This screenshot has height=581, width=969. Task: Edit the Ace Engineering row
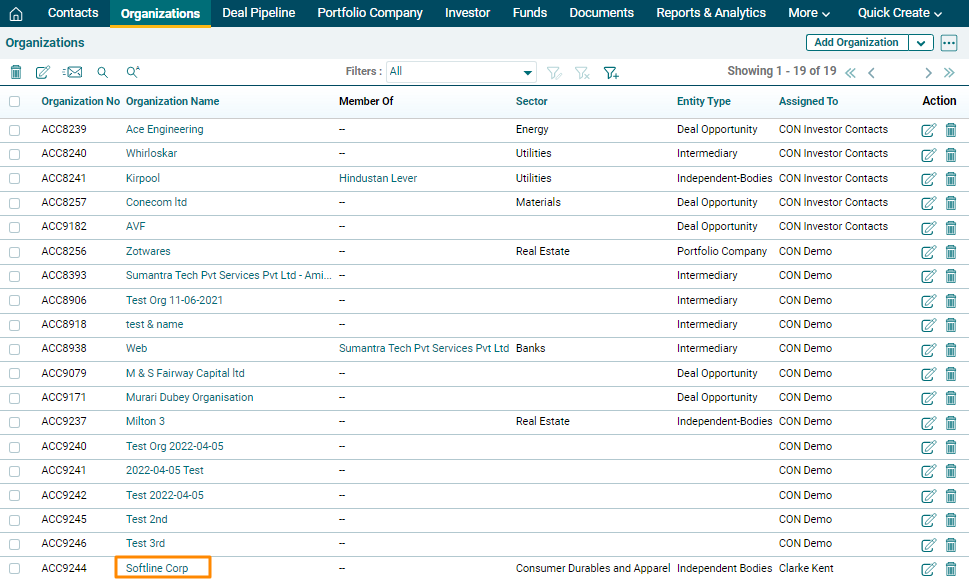[928, 130]
